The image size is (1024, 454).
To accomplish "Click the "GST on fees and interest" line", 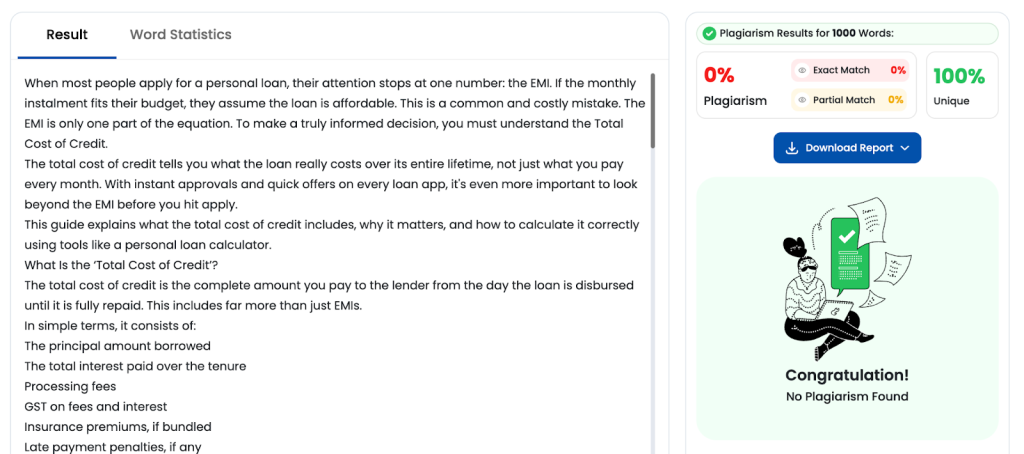I will [95, 407].
